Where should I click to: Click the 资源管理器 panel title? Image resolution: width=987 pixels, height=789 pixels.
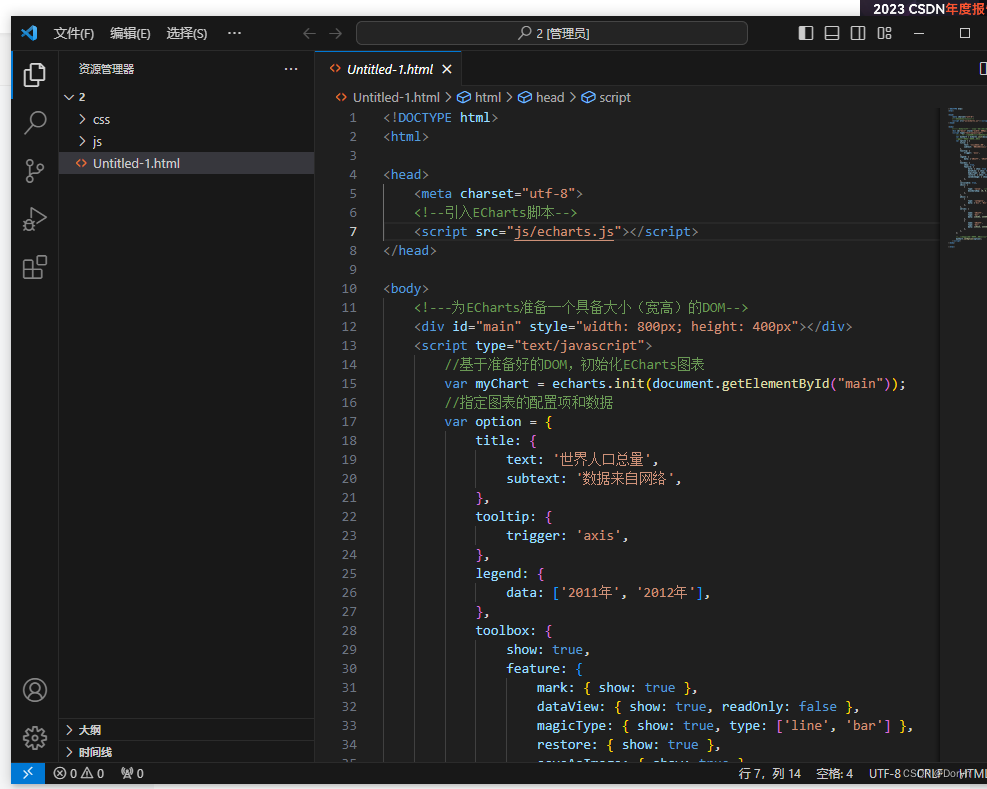(106, 69)
